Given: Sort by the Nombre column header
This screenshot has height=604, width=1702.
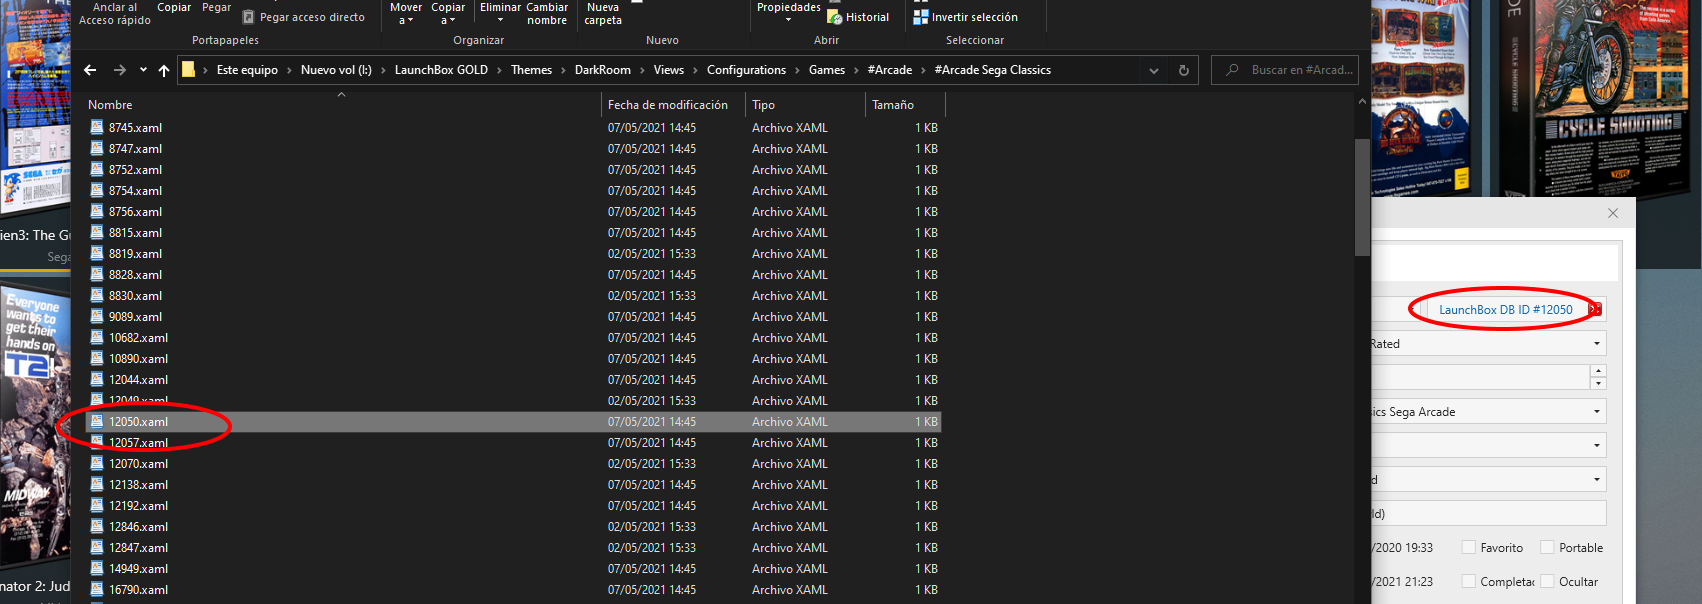Looking at the screenshot, I should pos(110,105).
